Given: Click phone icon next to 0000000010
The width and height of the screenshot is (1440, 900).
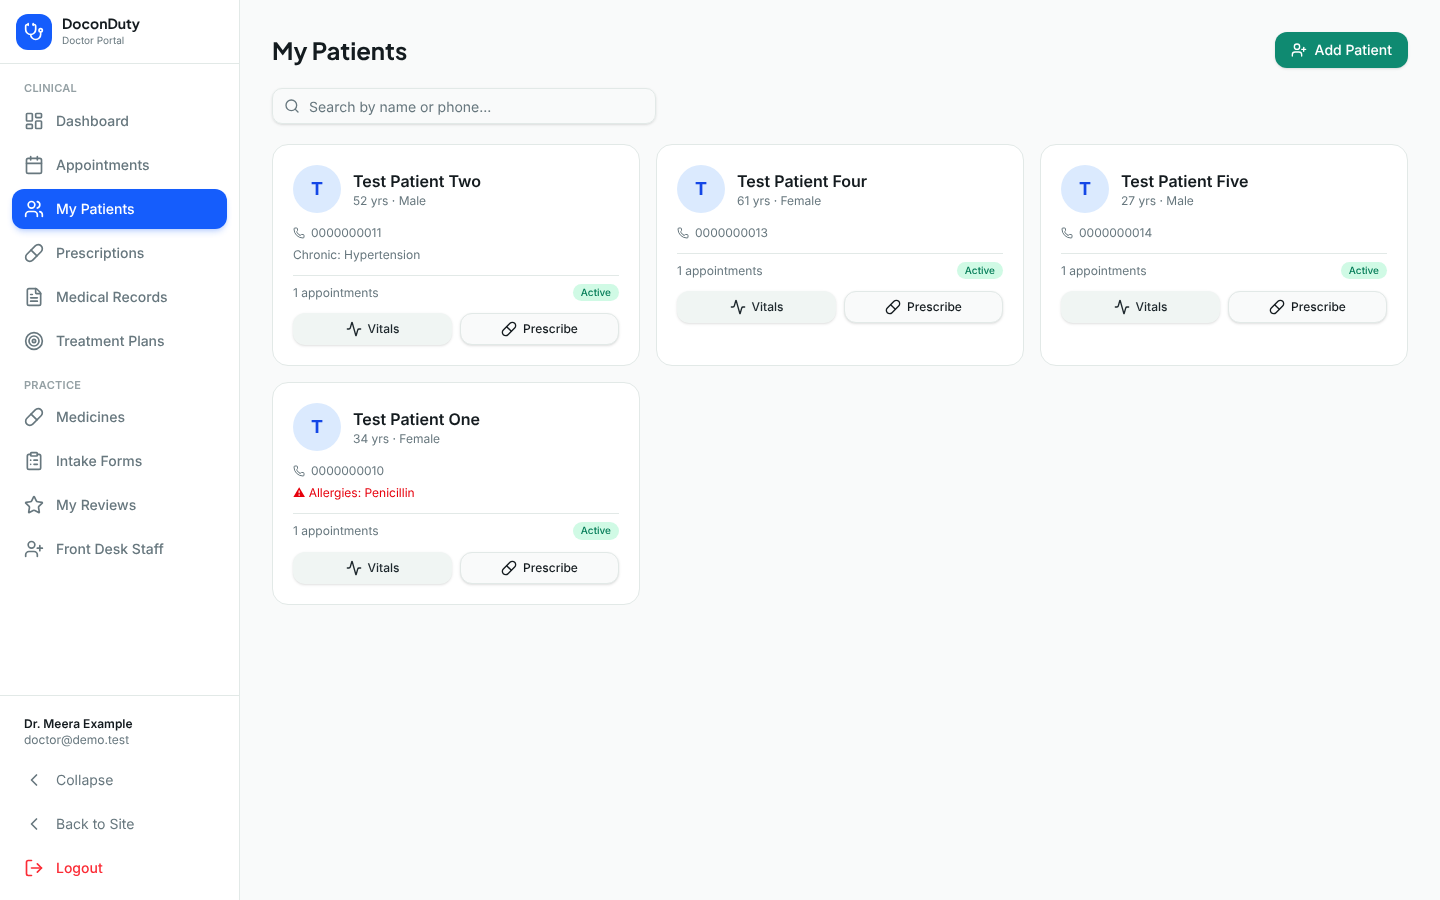Looking at the screenshot, I should [x=299, y=471].
